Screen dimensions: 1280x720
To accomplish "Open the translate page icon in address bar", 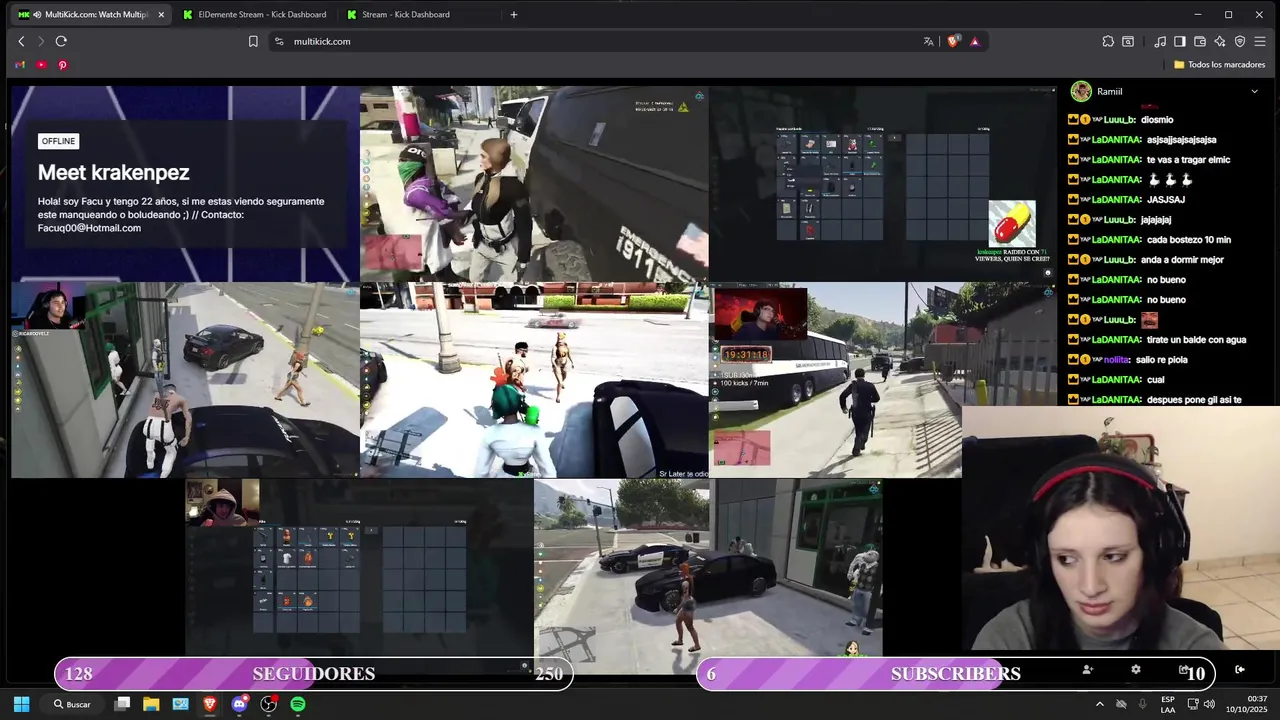I will 928,41.
